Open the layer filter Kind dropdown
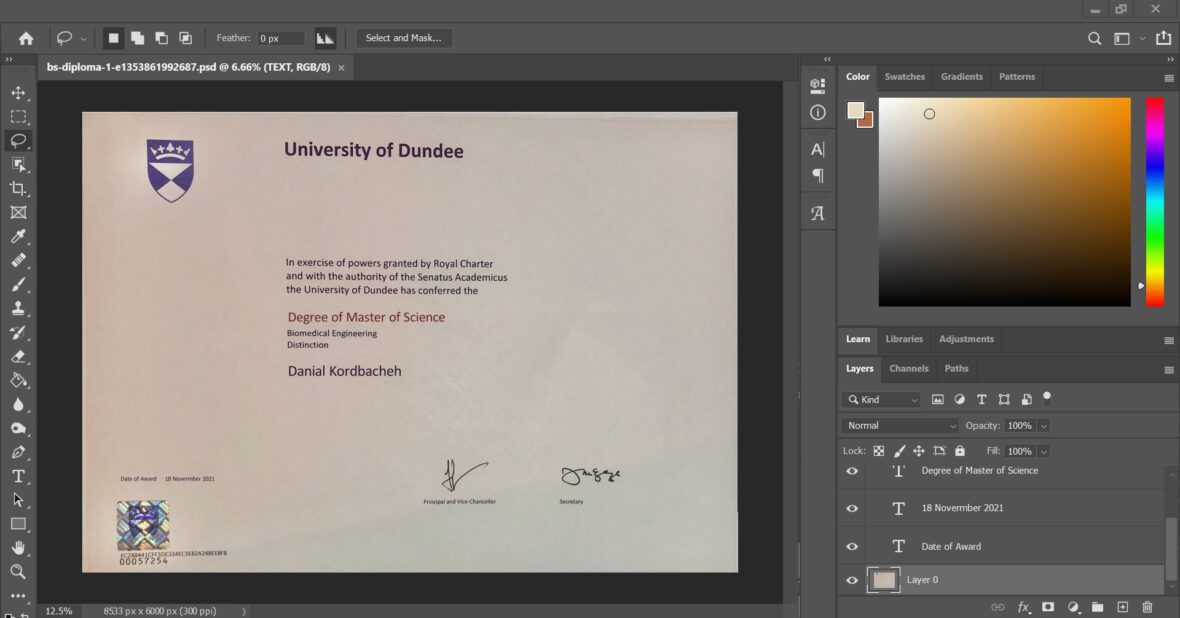The height and width of the screenshot is (618, 1180). pos(881,400)
